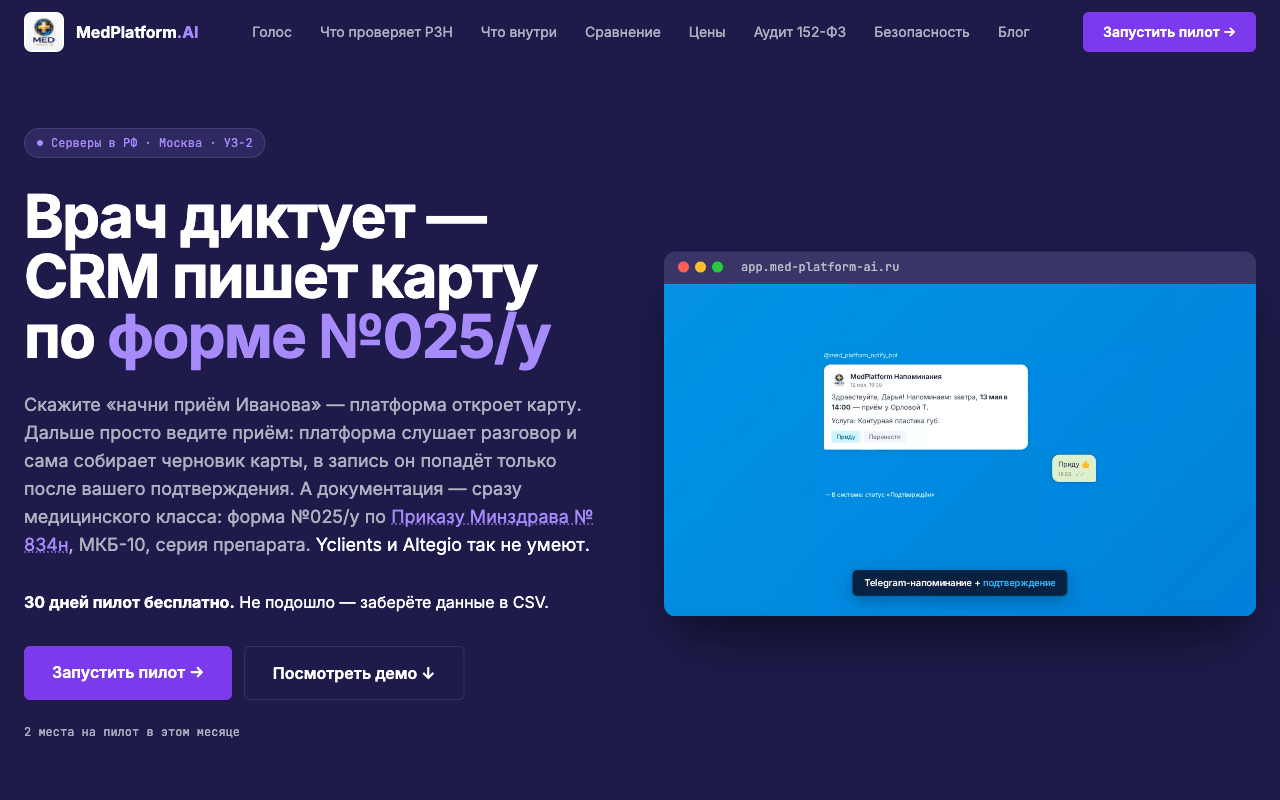The height and width of the screenshot is (800, 1280).
Task: Open the Блог nav link
Action: (1014, 32)
